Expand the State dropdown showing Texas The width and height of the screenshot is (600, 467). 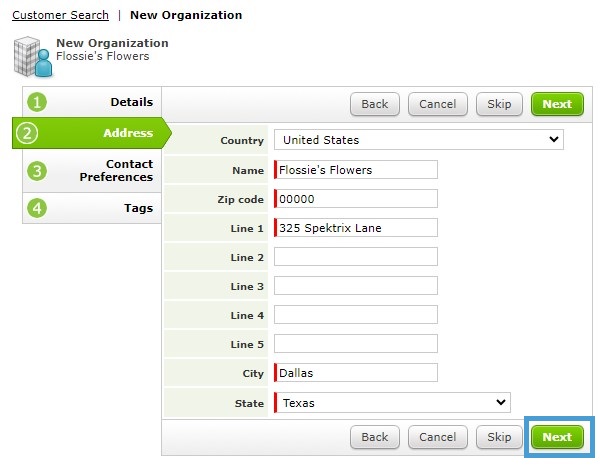tap(392, 403)
